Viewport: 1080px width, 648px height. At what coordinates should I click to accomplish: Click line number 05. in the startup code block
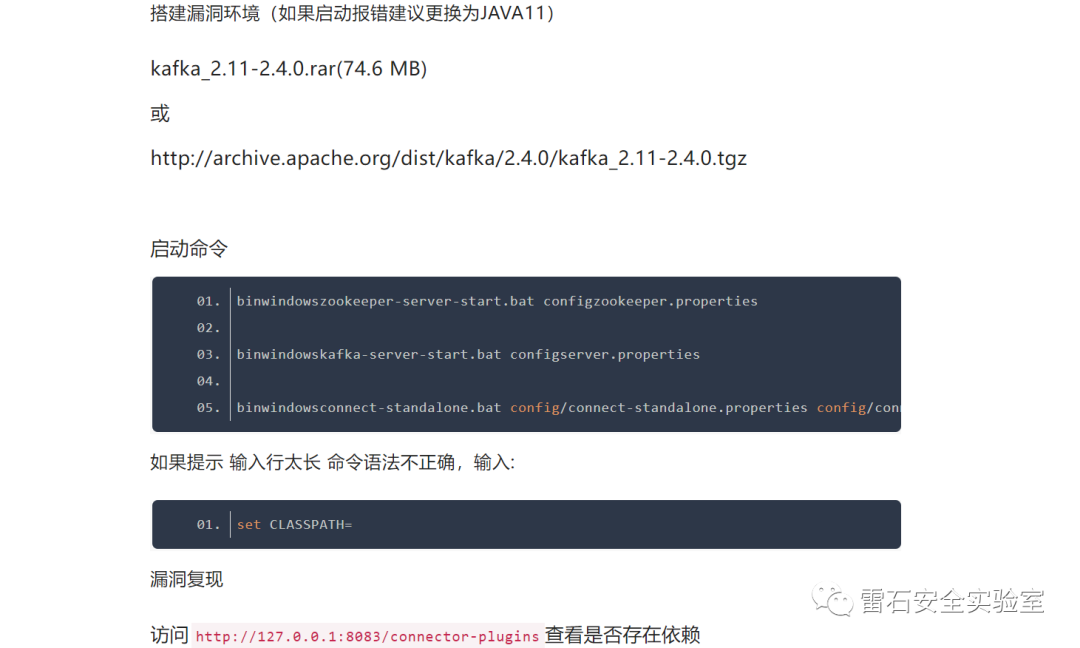point(208,408)
